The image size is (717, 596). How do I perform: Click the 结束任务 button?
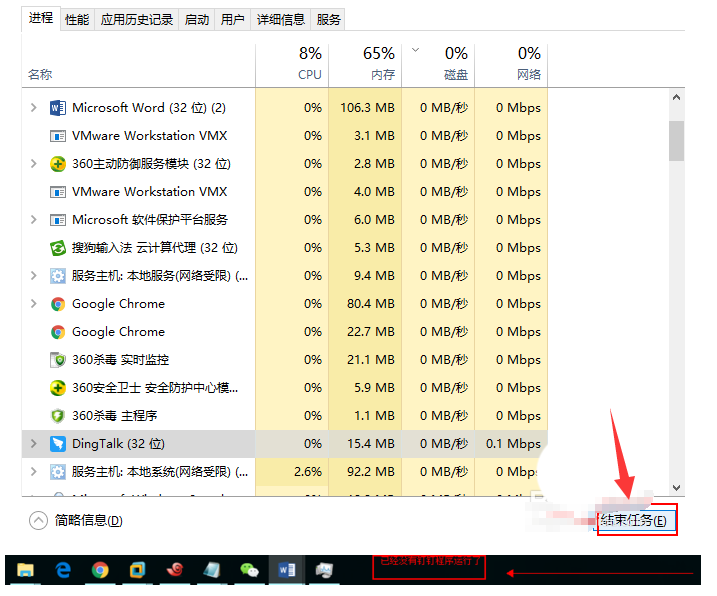coord(635,521)
